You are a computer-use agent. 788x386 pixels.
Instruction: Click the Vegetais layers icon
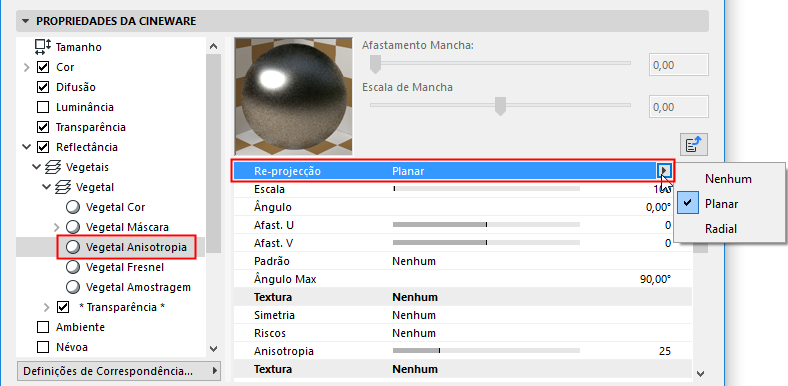53,167
